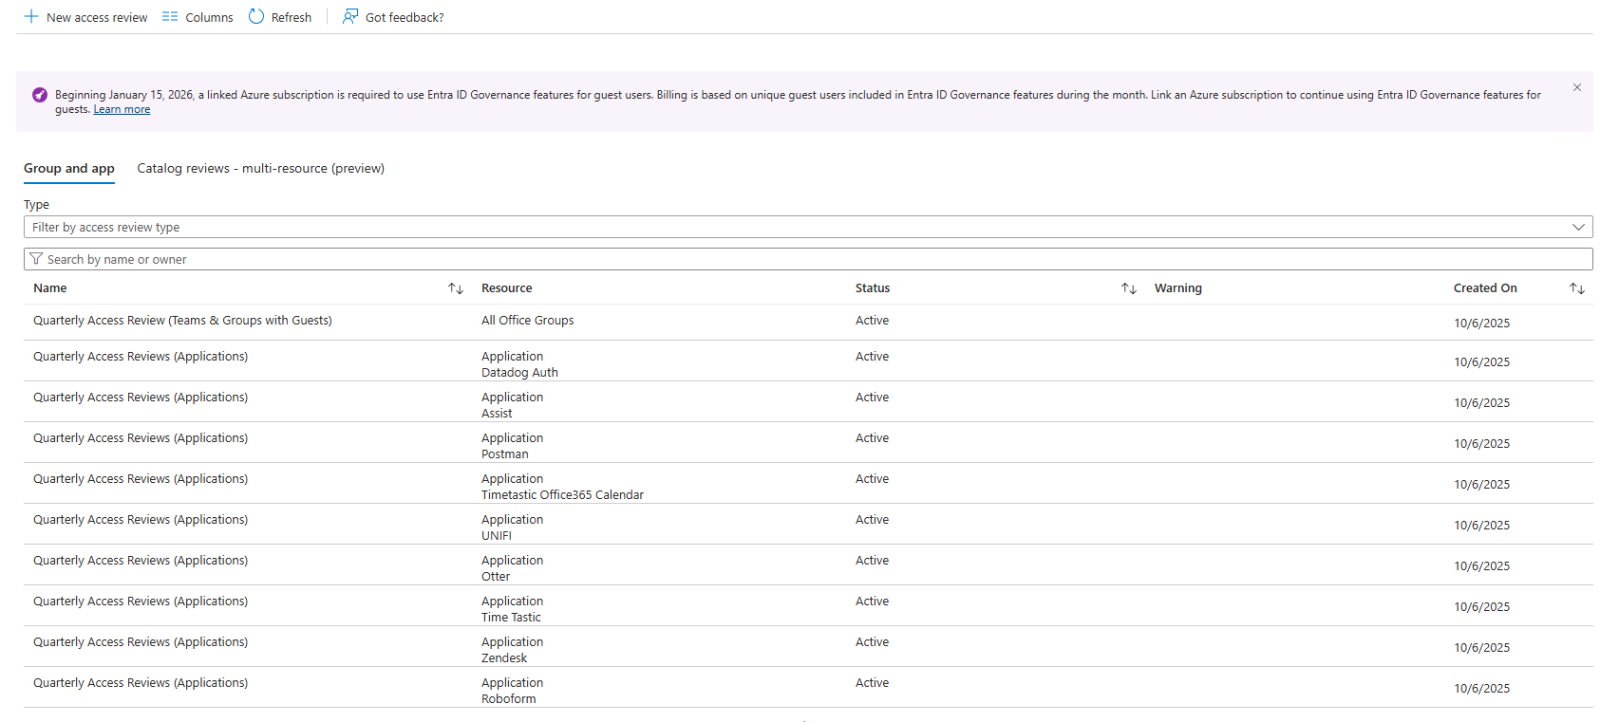Click Active status in Datadog Auth row
Viewport: 1600px width, 722px height.
click(872, 357)
